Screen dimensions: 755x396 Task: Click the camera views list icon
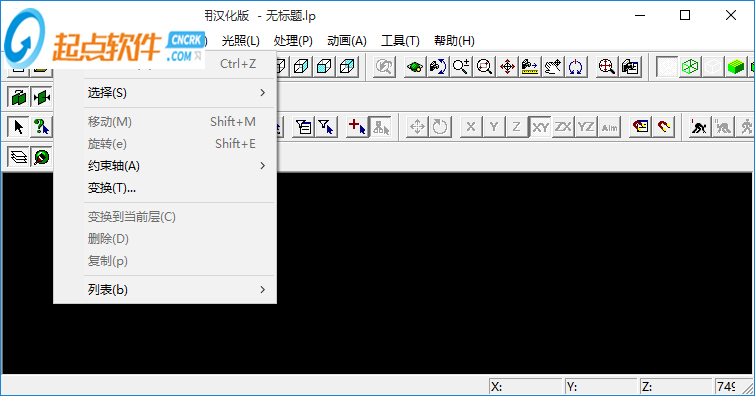coord(629,67)
